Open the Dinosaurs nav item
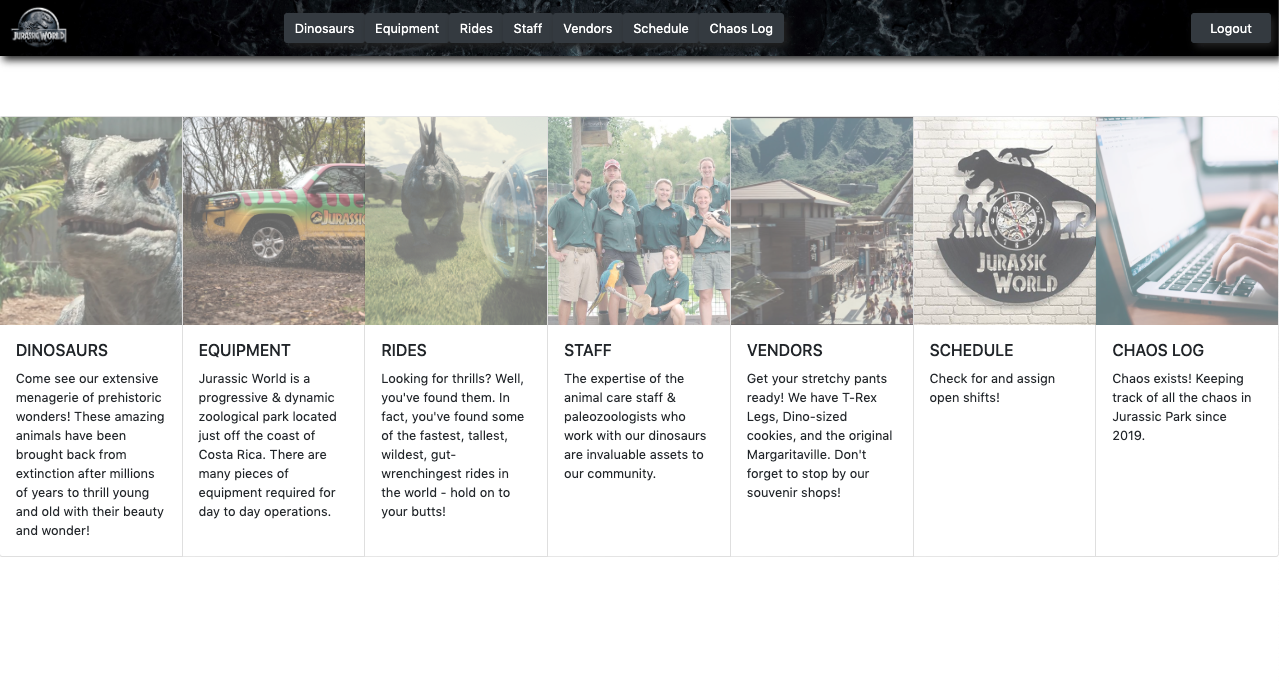 pos(324,28)
